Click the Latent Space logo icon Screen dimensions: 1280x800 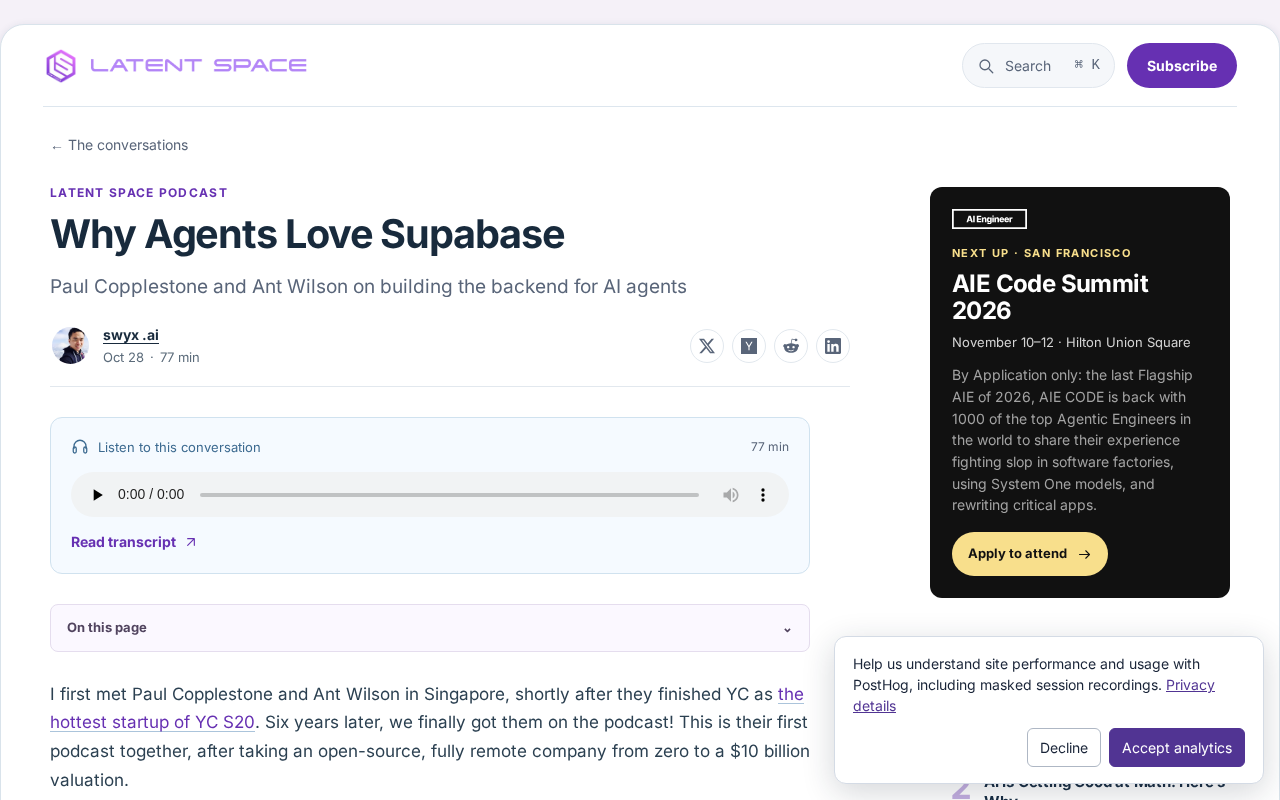pyautogui.click(x=61, y=66)
